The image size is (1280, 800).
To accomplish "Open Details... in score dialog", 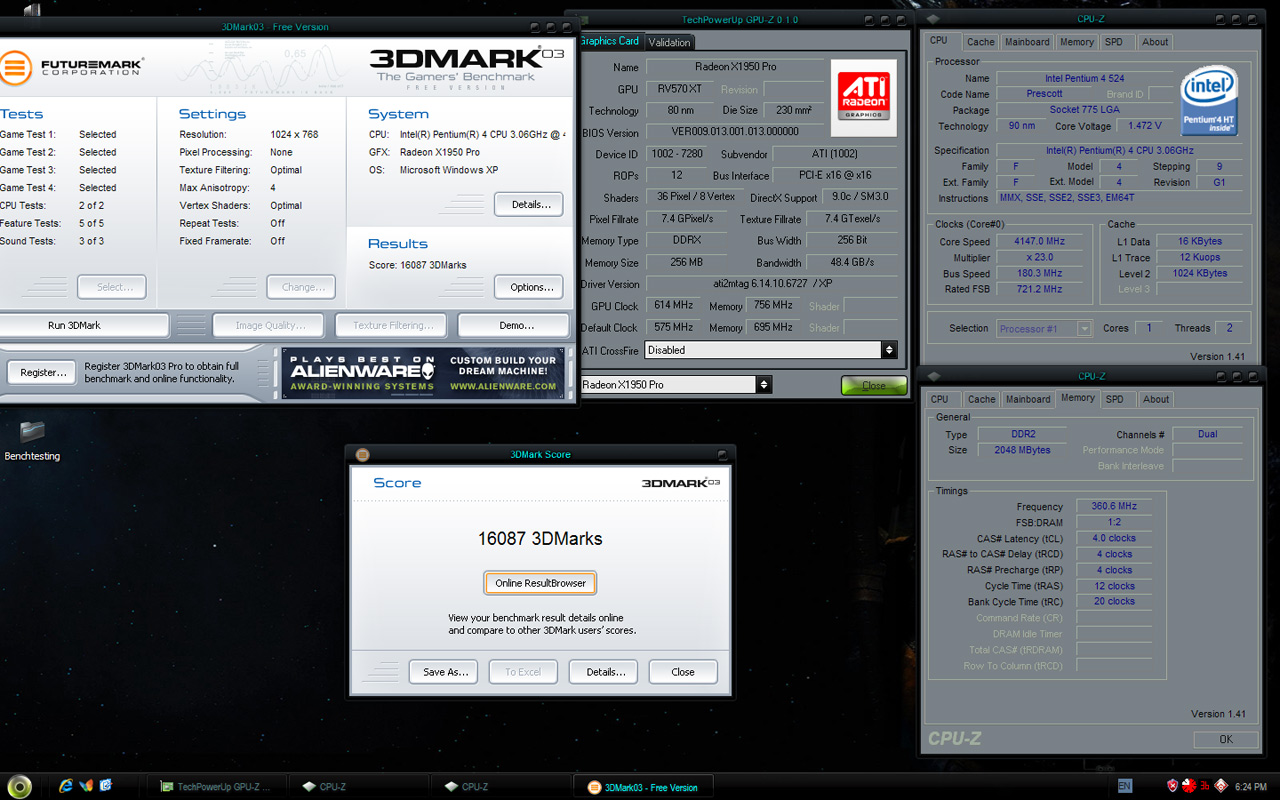I will pos(603,672).
